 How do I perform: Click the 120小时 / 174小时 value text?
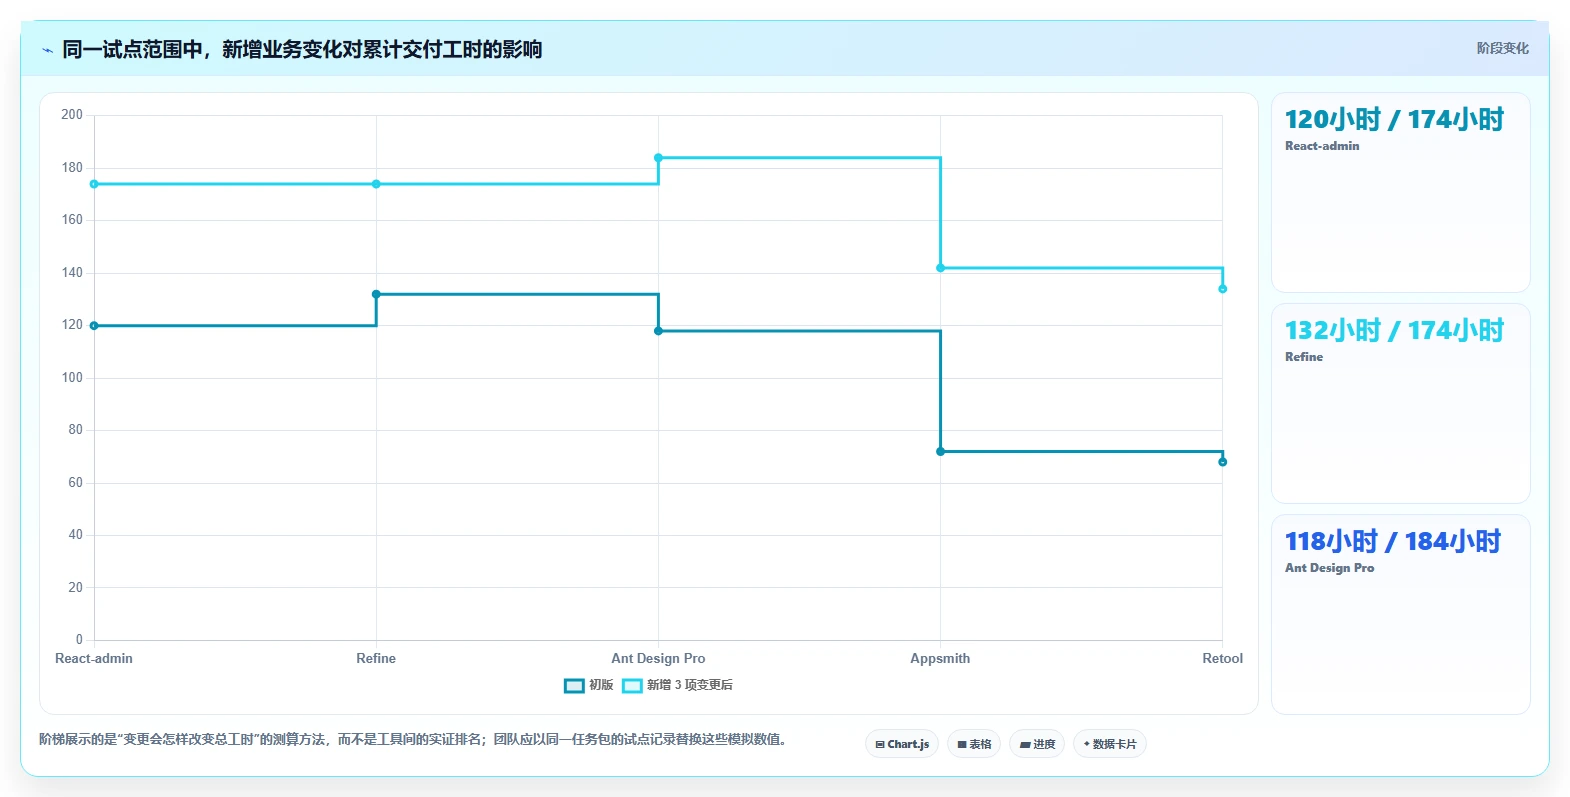coord(1394,119)
